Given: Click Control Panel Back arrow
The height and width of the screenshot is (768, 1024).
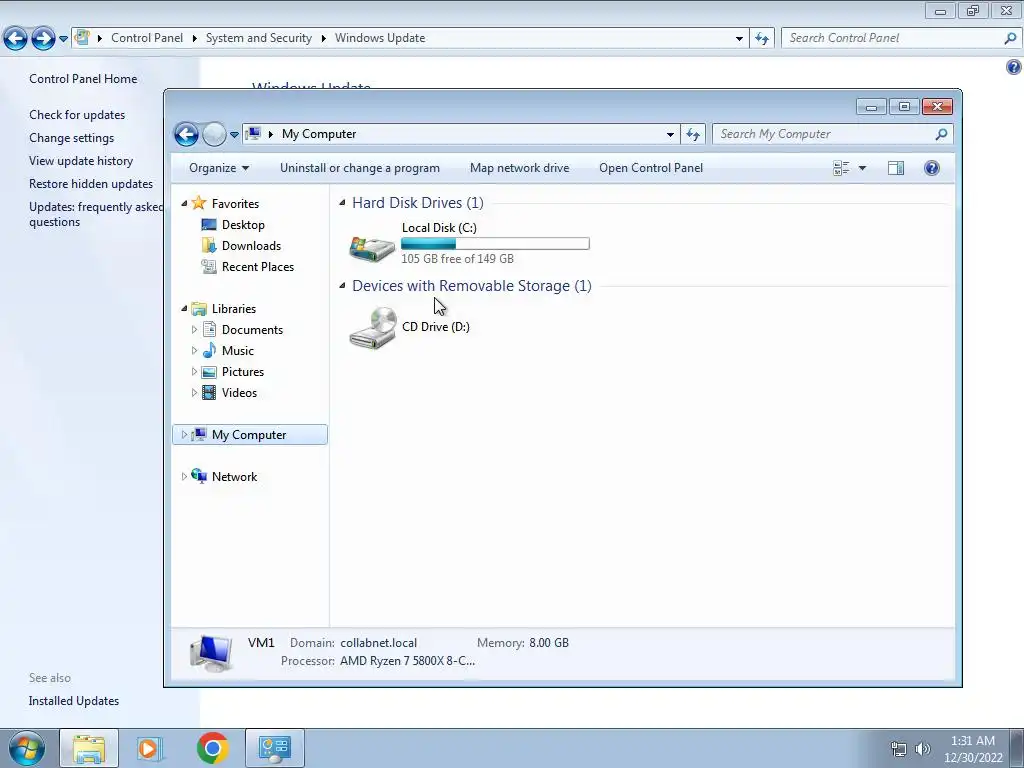Looking at the screenshot, I should click(x=16, y=39).
